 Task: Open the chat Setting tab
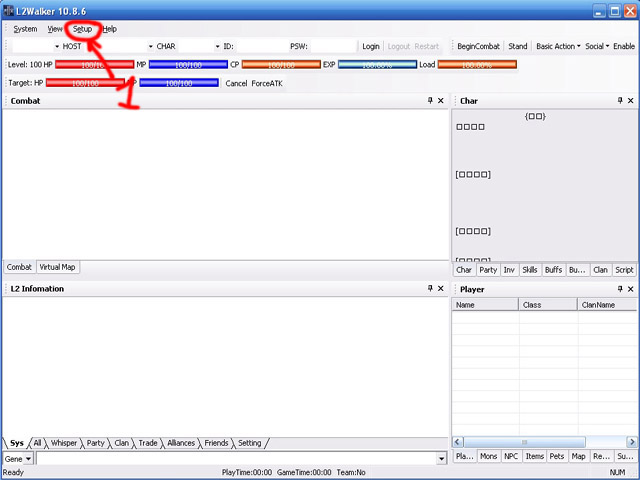click(x=249, y=443)
